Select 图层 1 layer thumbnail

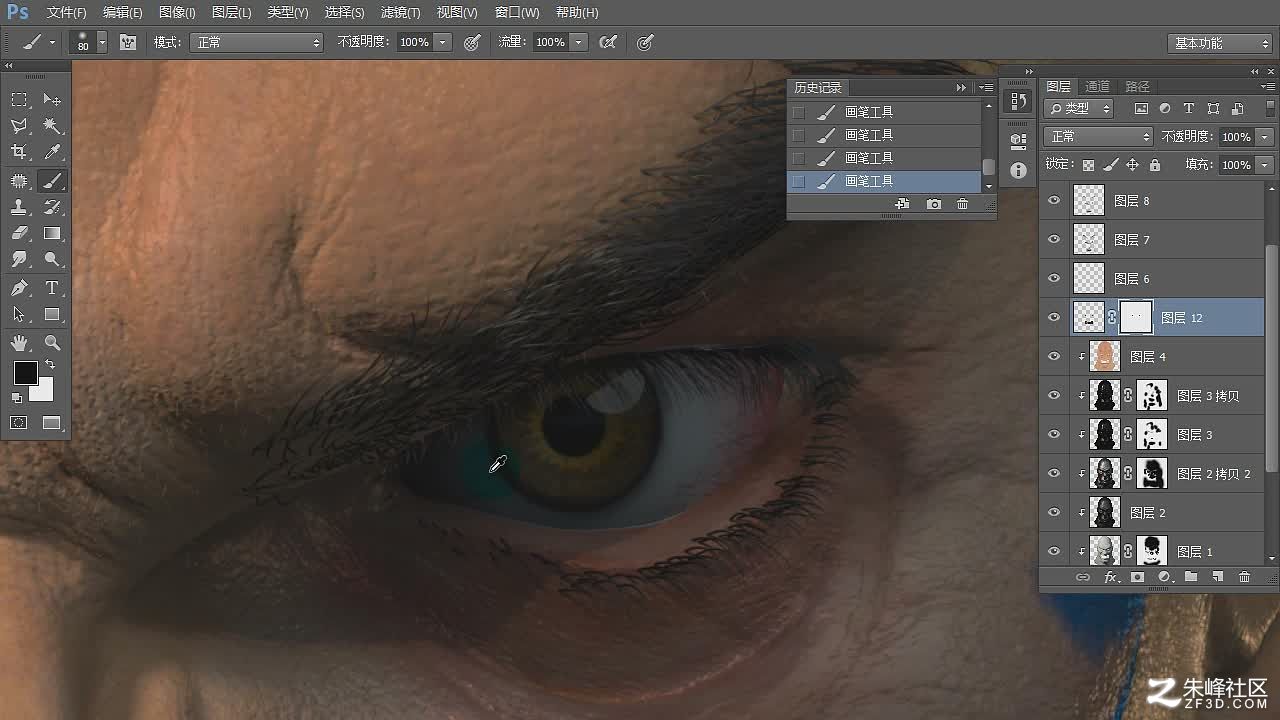(x=1104, y=551)
